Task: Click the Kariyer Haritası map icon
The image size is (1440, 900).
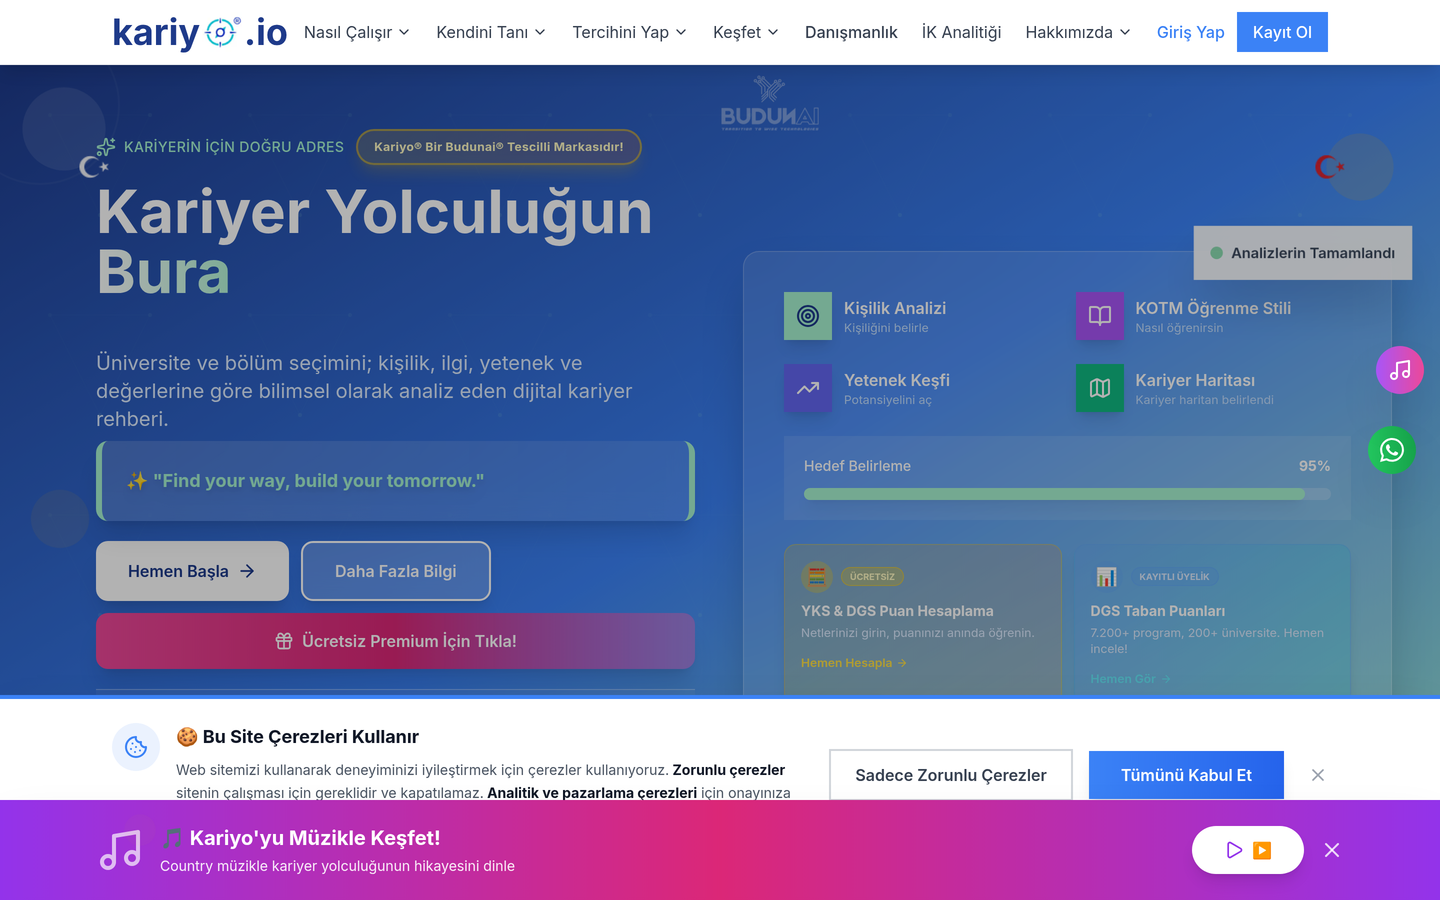Action: click(1100, 388)
